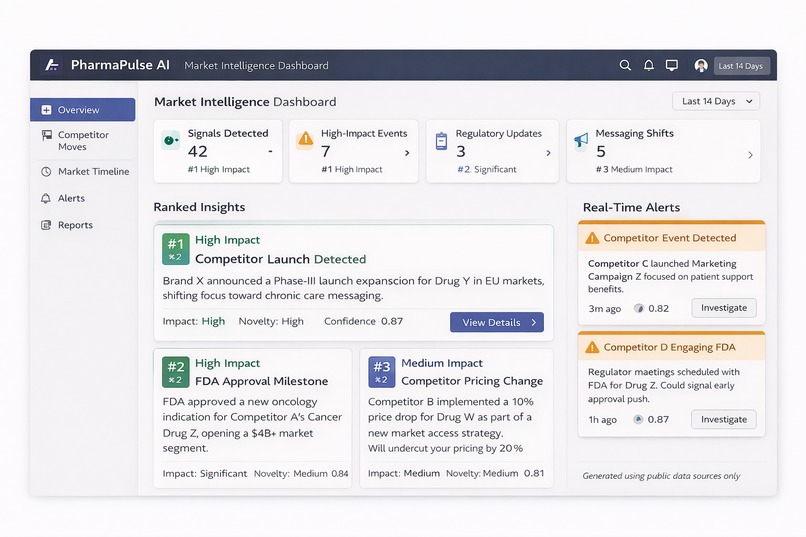Open search via magnifier icon
Screen dimensions: 806x537
[x=625, y=65]
